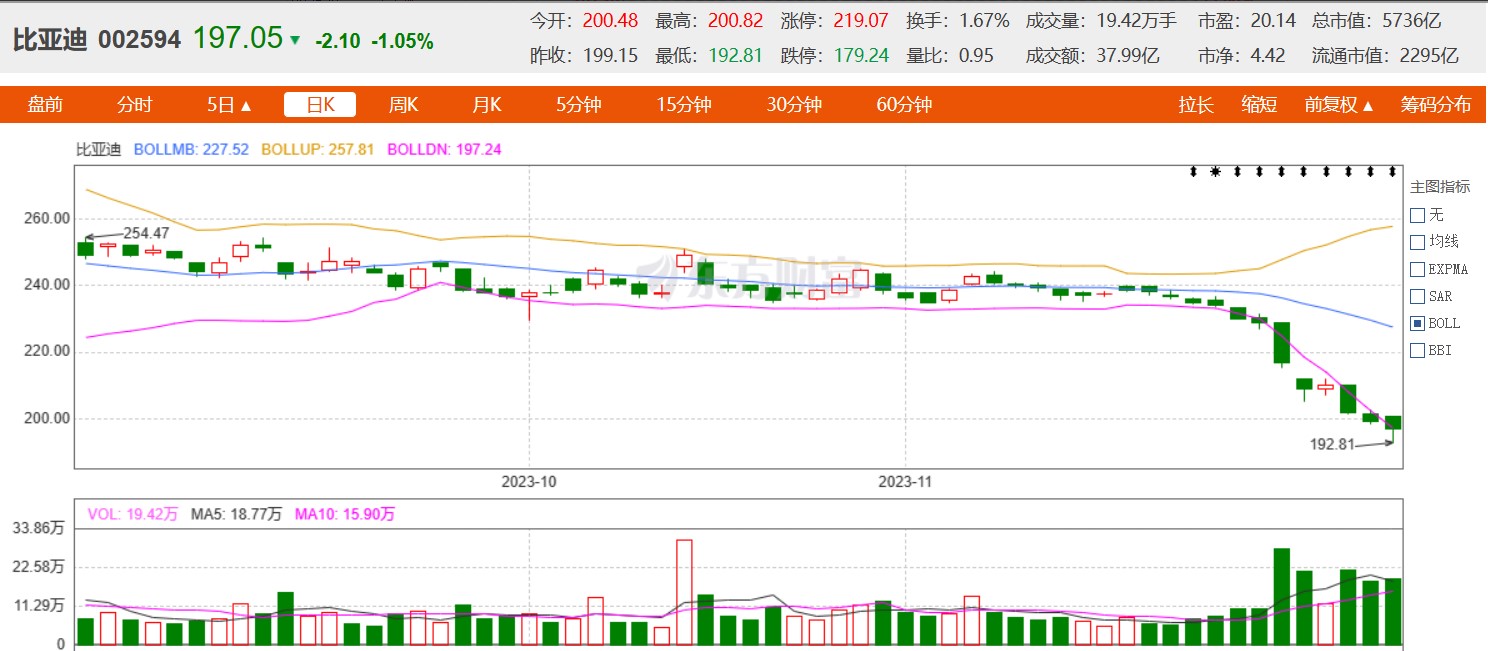The image size is (1488, 651).
Task: Toggle the BOLL indicator checkbox
Action: (1417, 323)
